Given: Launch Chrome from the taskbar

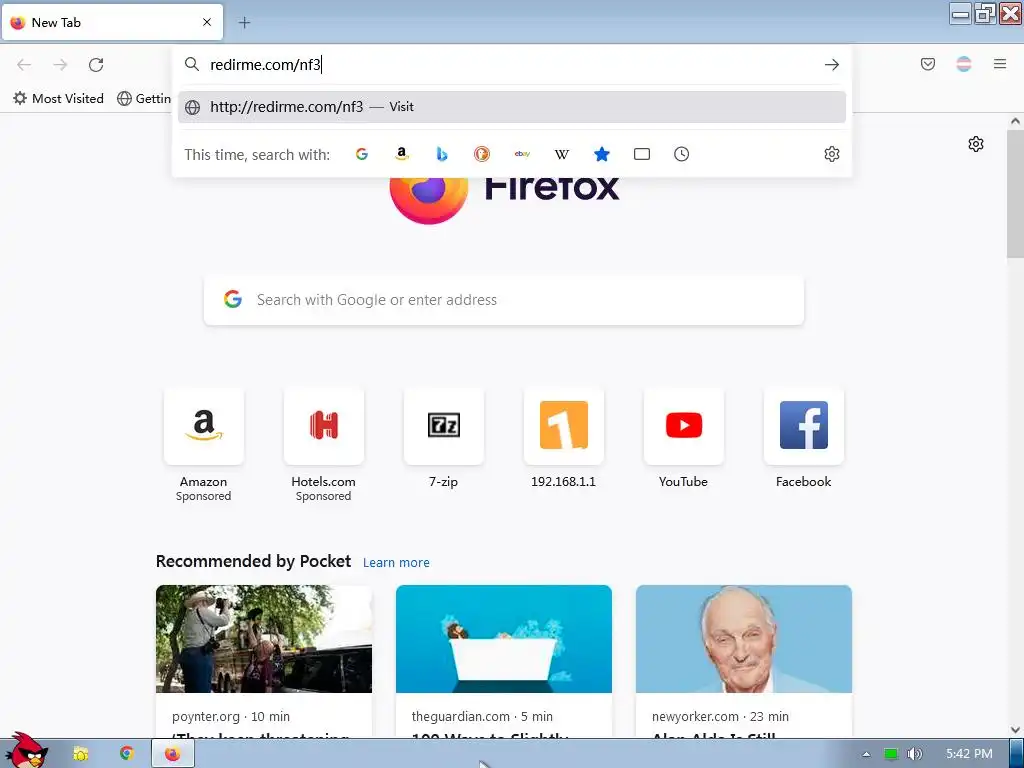Looking at the screenshot, I should 127,753.
